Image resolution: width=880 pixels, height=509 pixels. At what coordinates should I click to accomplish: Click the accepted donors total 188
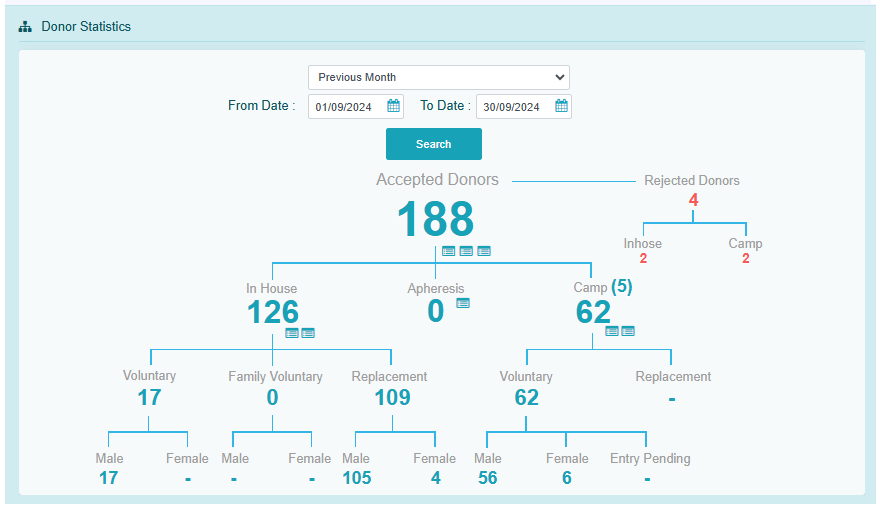[x=435, y=219]
